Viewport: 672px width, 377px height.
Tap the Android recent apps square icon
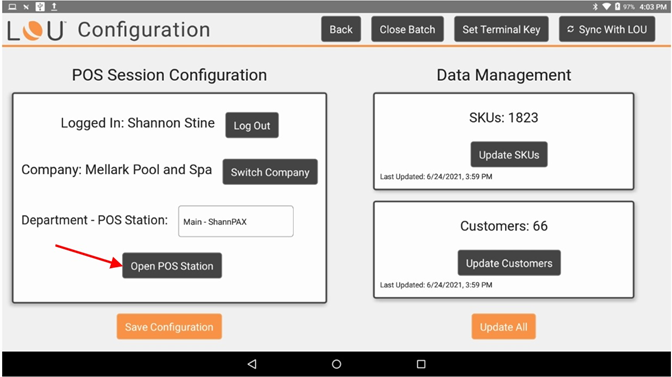coord(421,364)
